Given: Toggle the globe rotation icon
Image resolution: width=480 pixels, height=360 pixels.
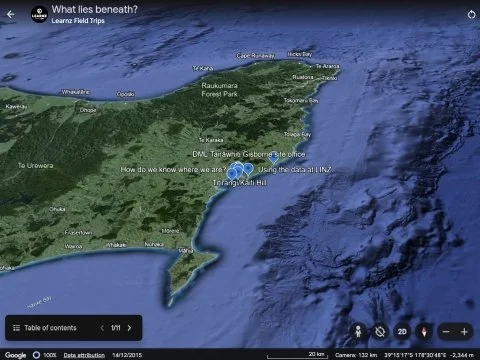Looking at the screenshot, I should coord(380,332).
